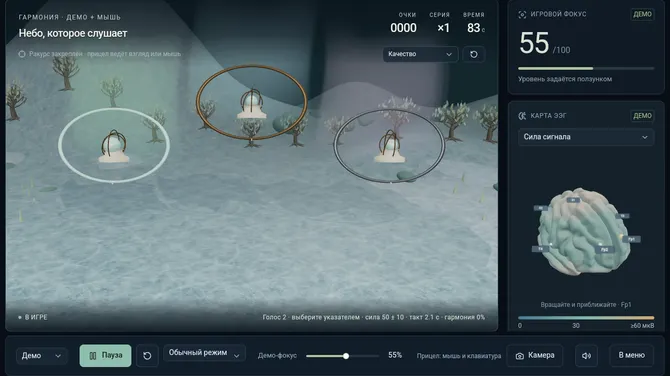Click the Карта ЭЭГ brain icon
This screenshot has width=670, height=376.
coord(522,116)
